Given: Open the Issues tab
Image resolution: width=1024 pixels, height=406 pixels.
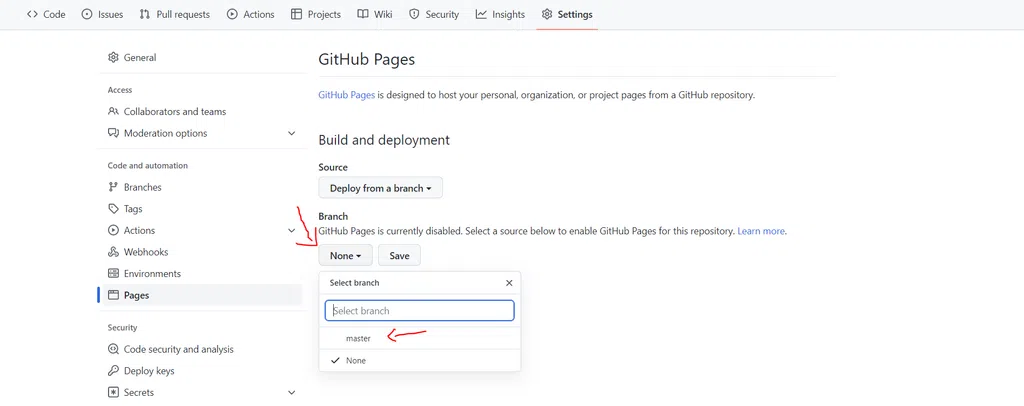Looking at the screenshot, I should pos(103,14).
